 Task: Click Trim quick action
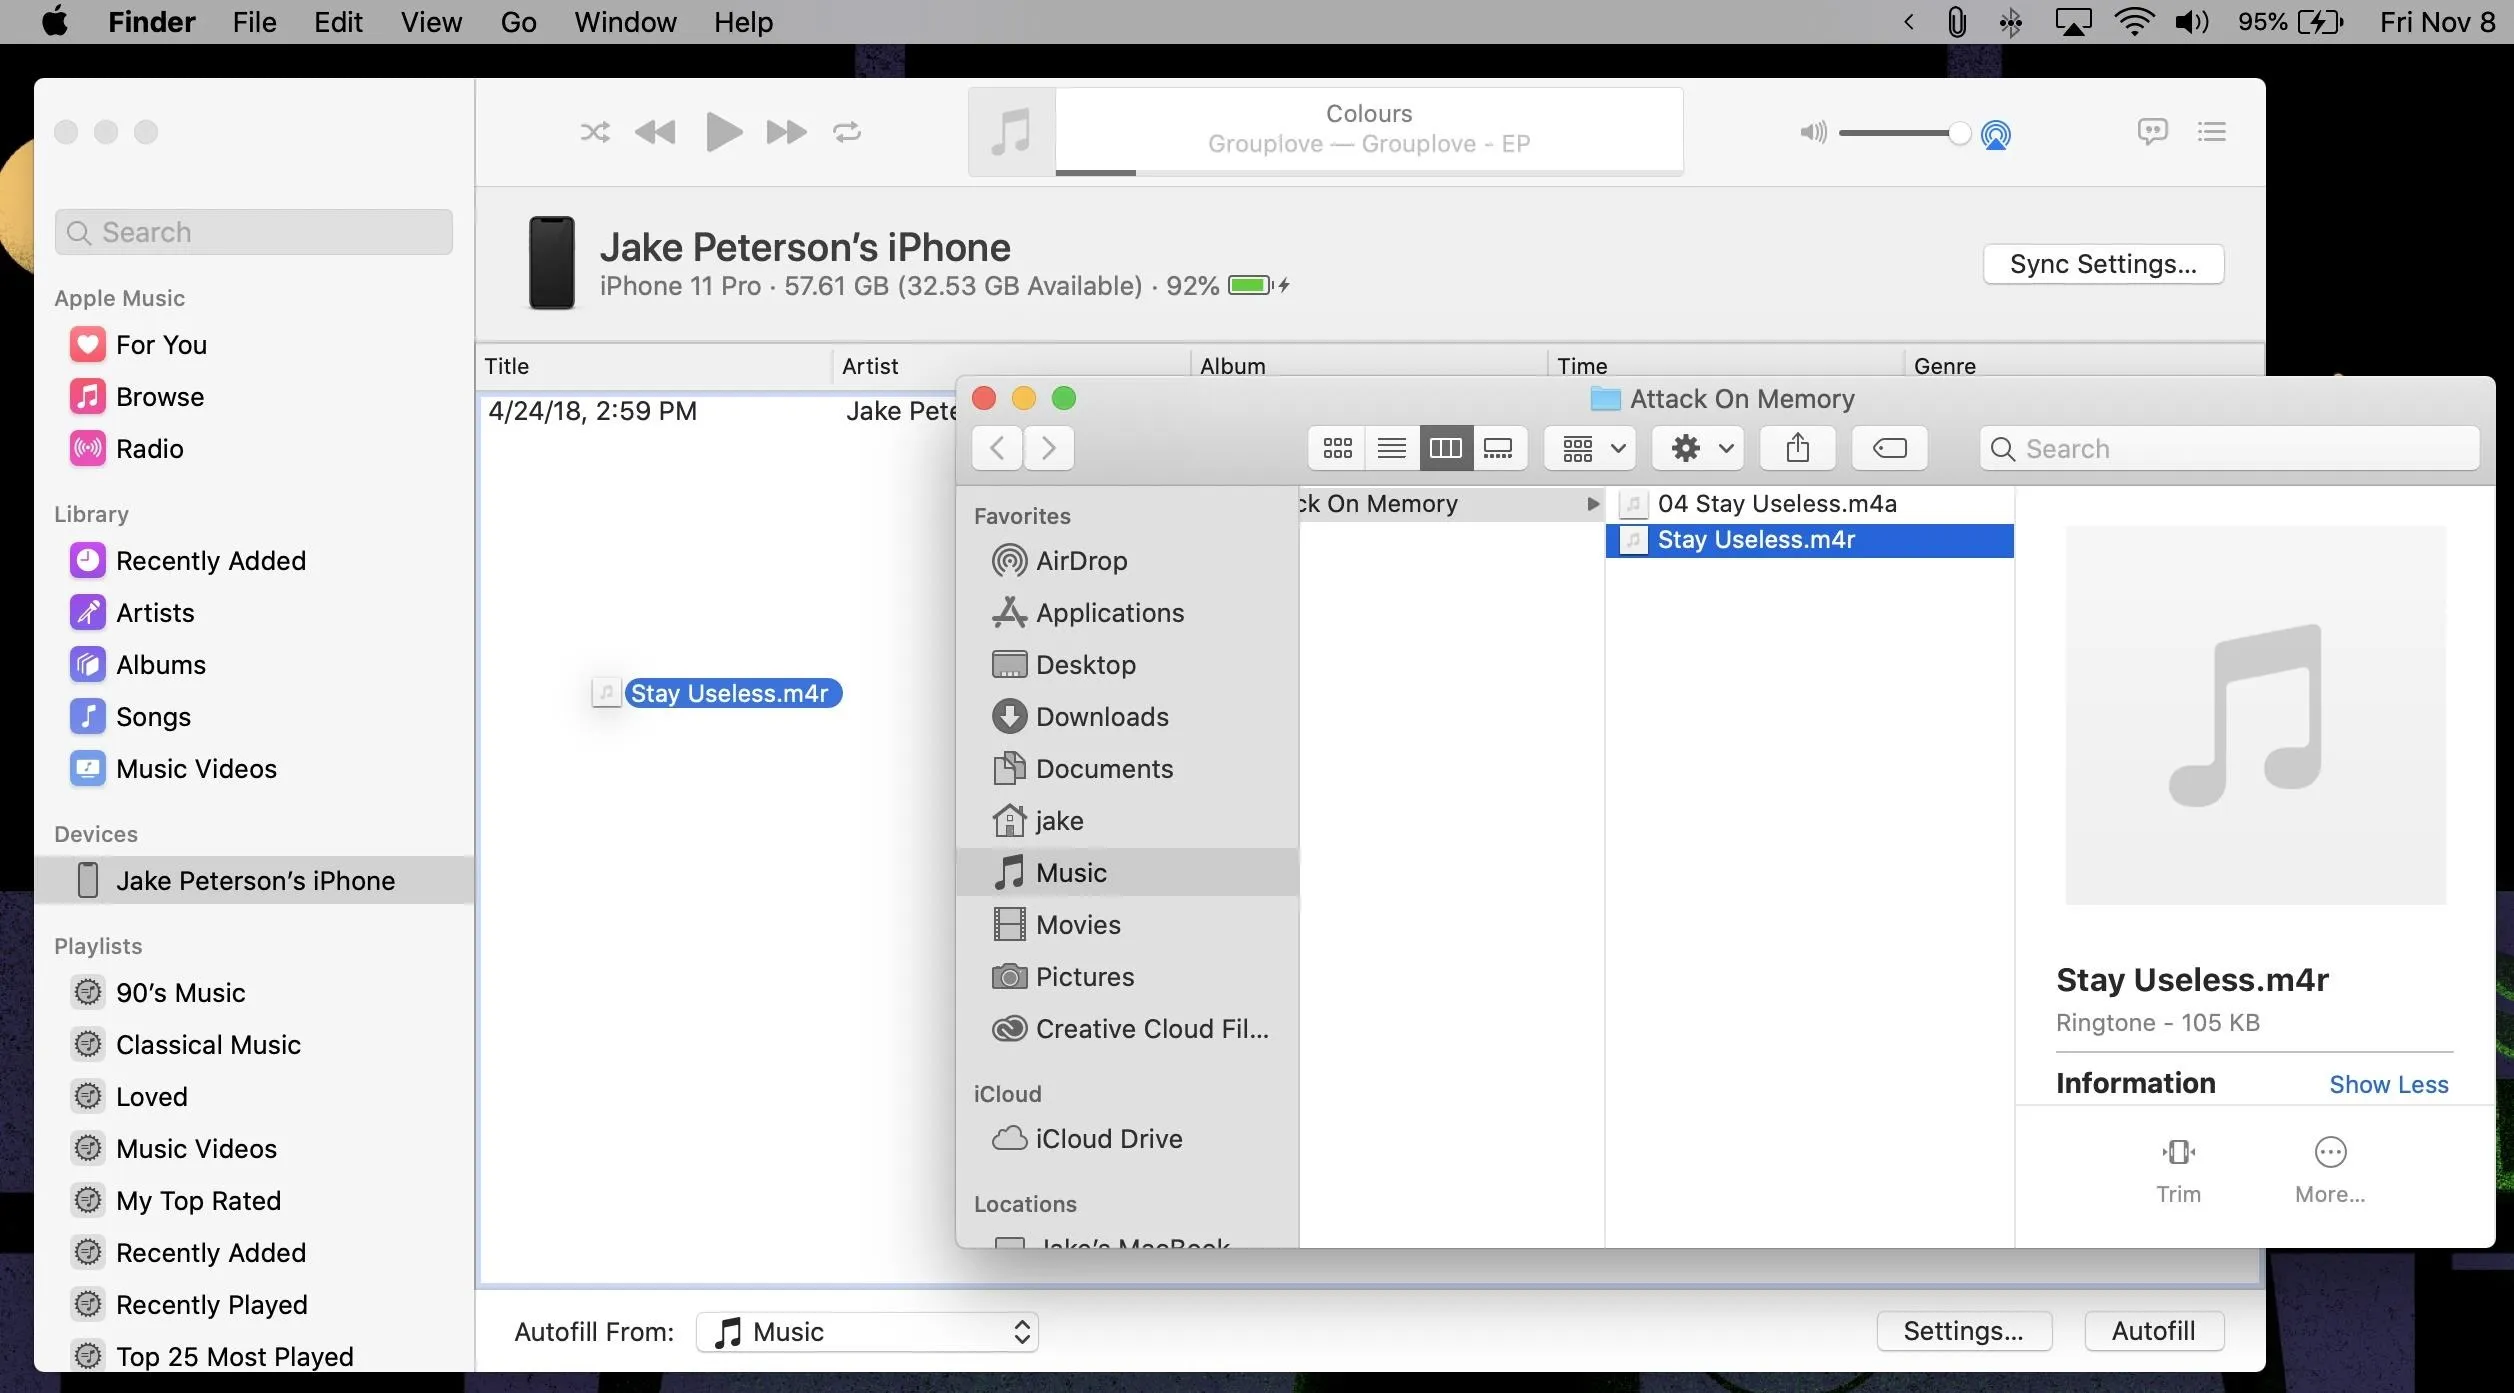(x=2178, y=1170)
